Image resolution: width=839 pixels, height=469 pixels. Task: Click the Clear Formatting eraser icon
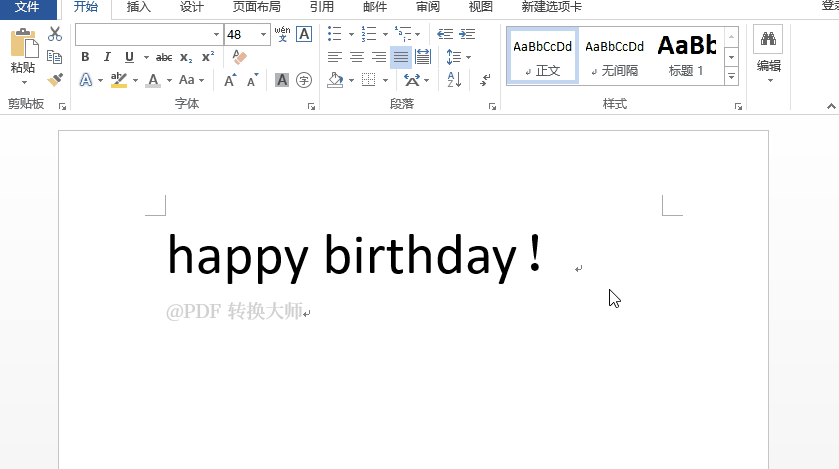pos(239,57)
